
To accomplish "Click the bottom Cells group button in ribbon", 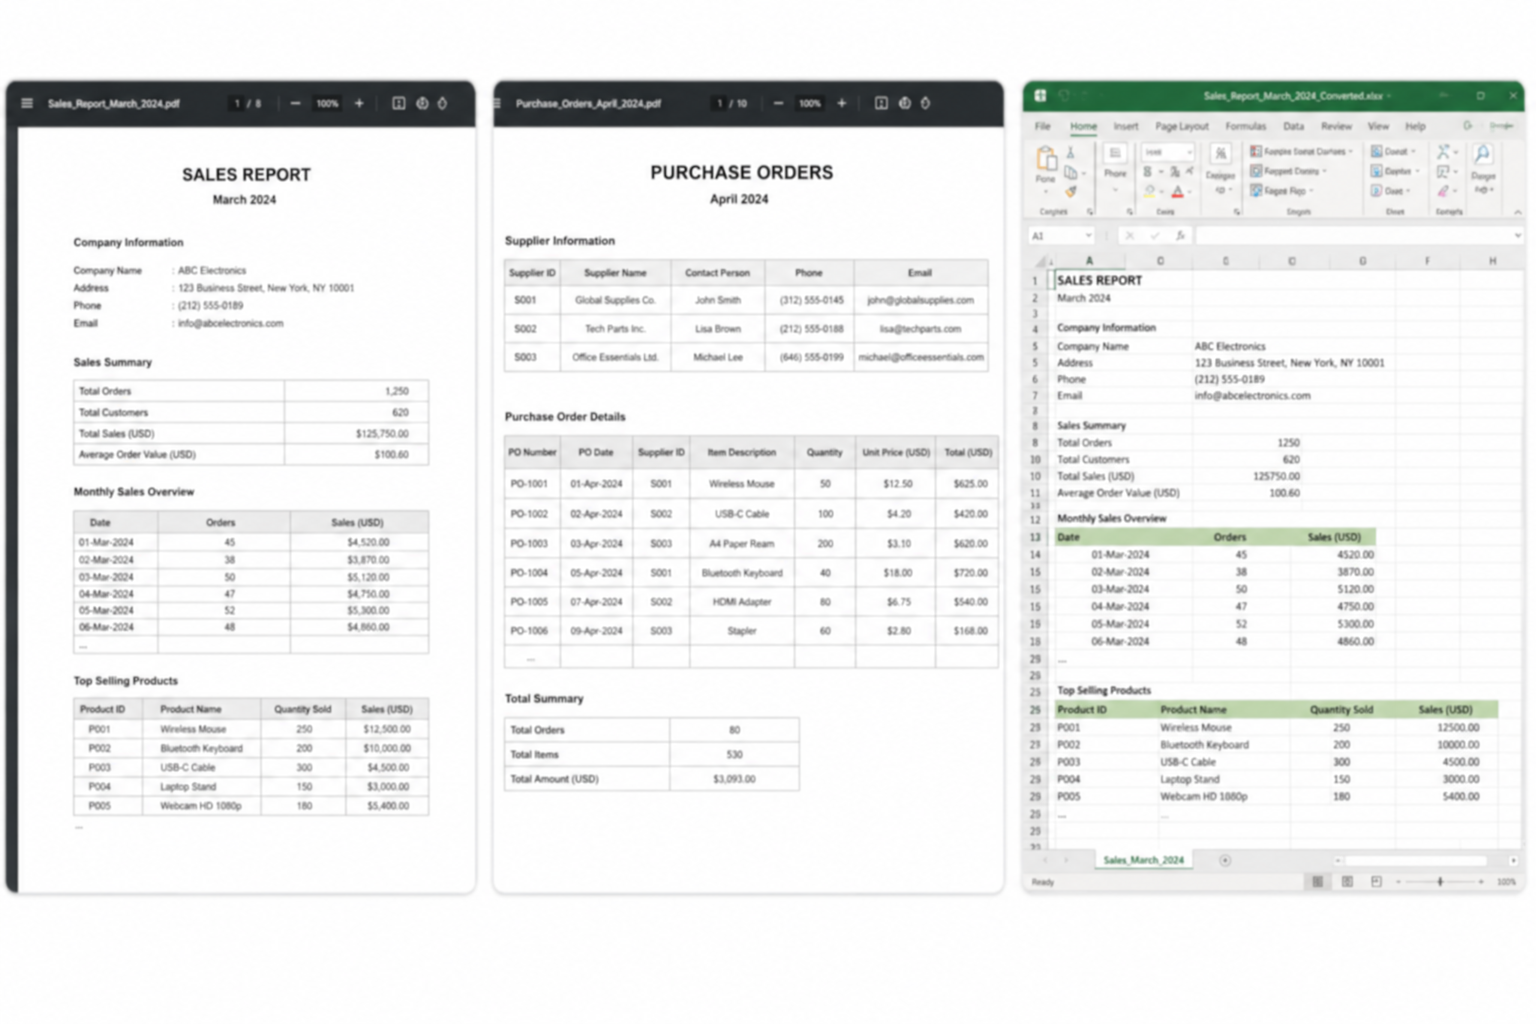I will [1390, 190].
